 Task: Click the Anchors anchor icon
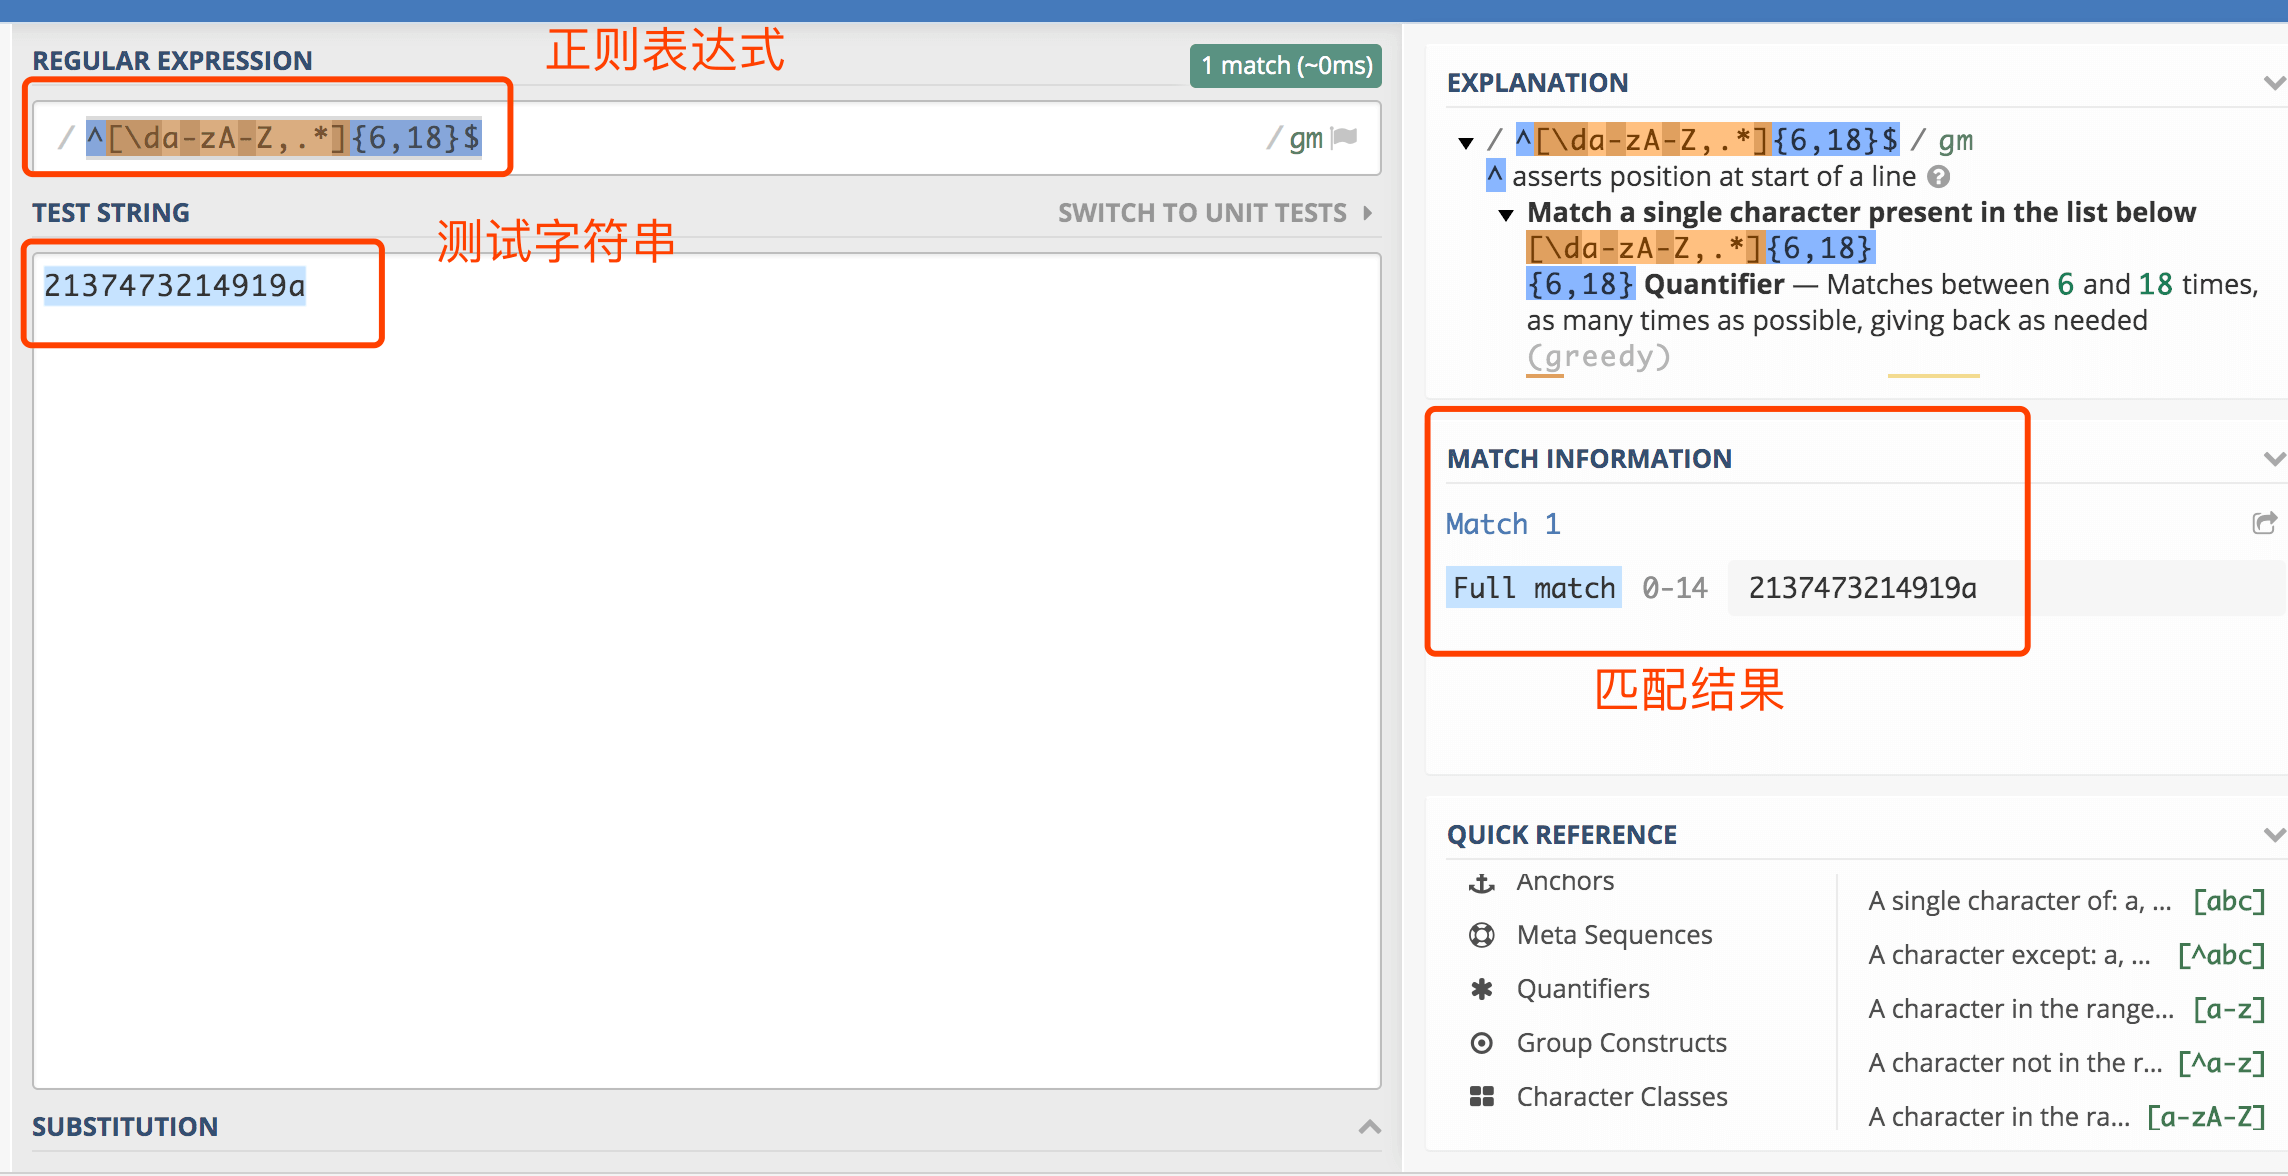1481,883
